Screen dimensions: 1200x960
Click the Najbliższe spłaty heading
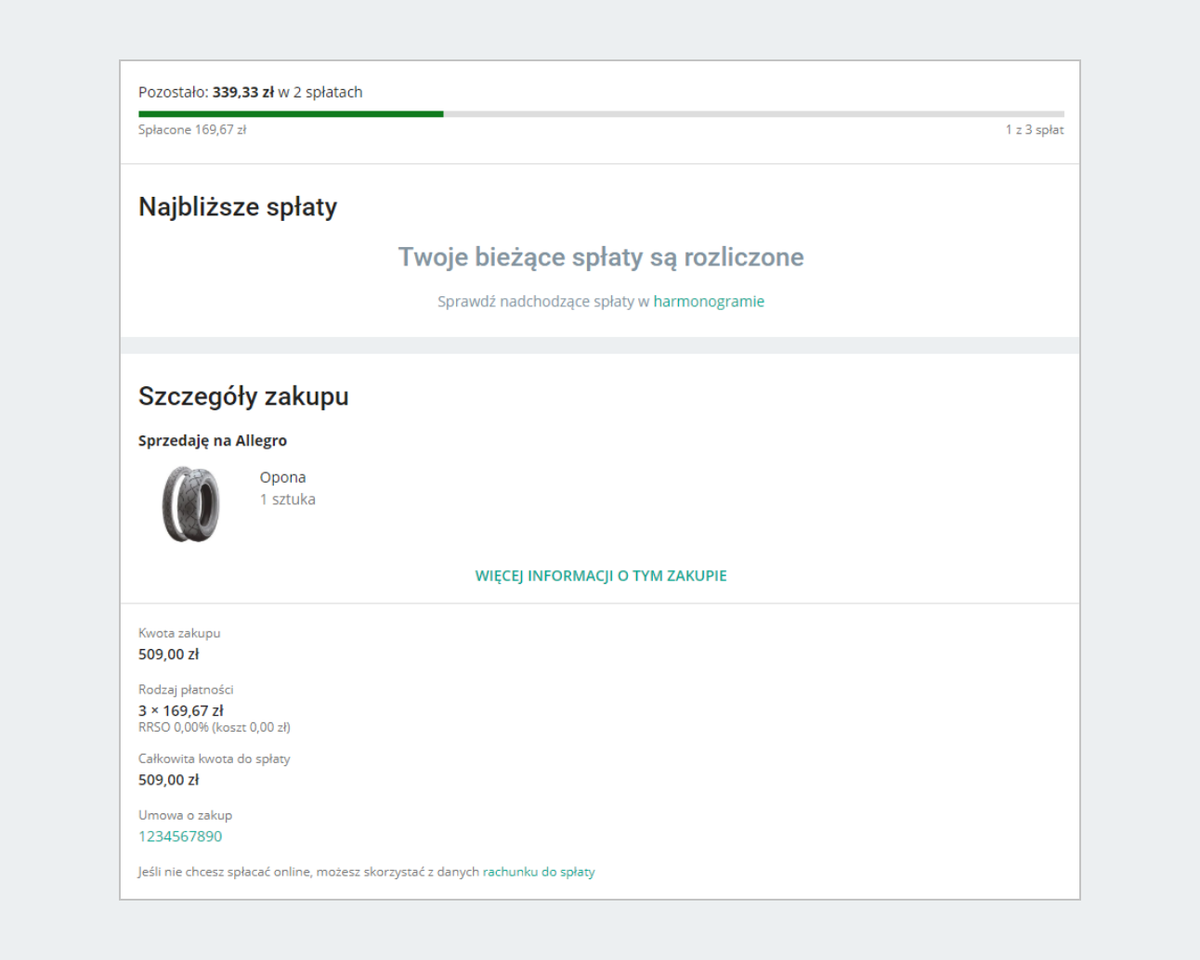237,207
